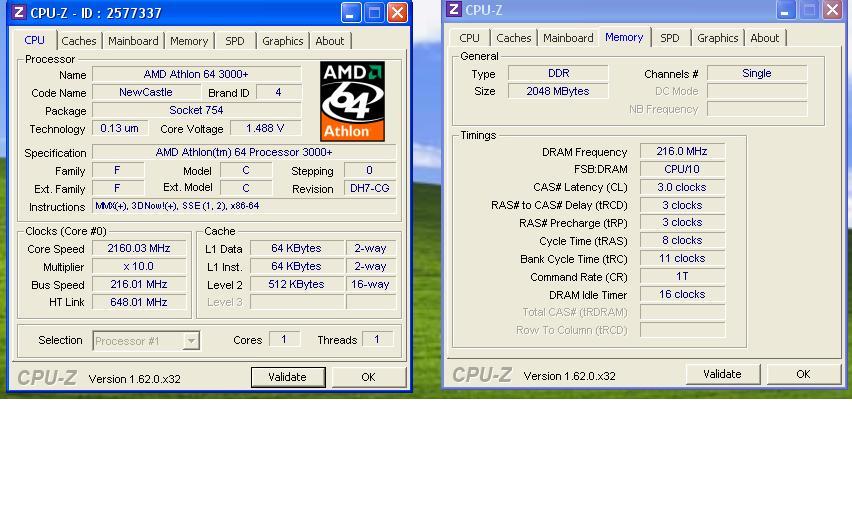This screenshot has height=525, width=852.
Task: Open Mainboard tab in left CPU-Z window
Action: click(133, 41)
